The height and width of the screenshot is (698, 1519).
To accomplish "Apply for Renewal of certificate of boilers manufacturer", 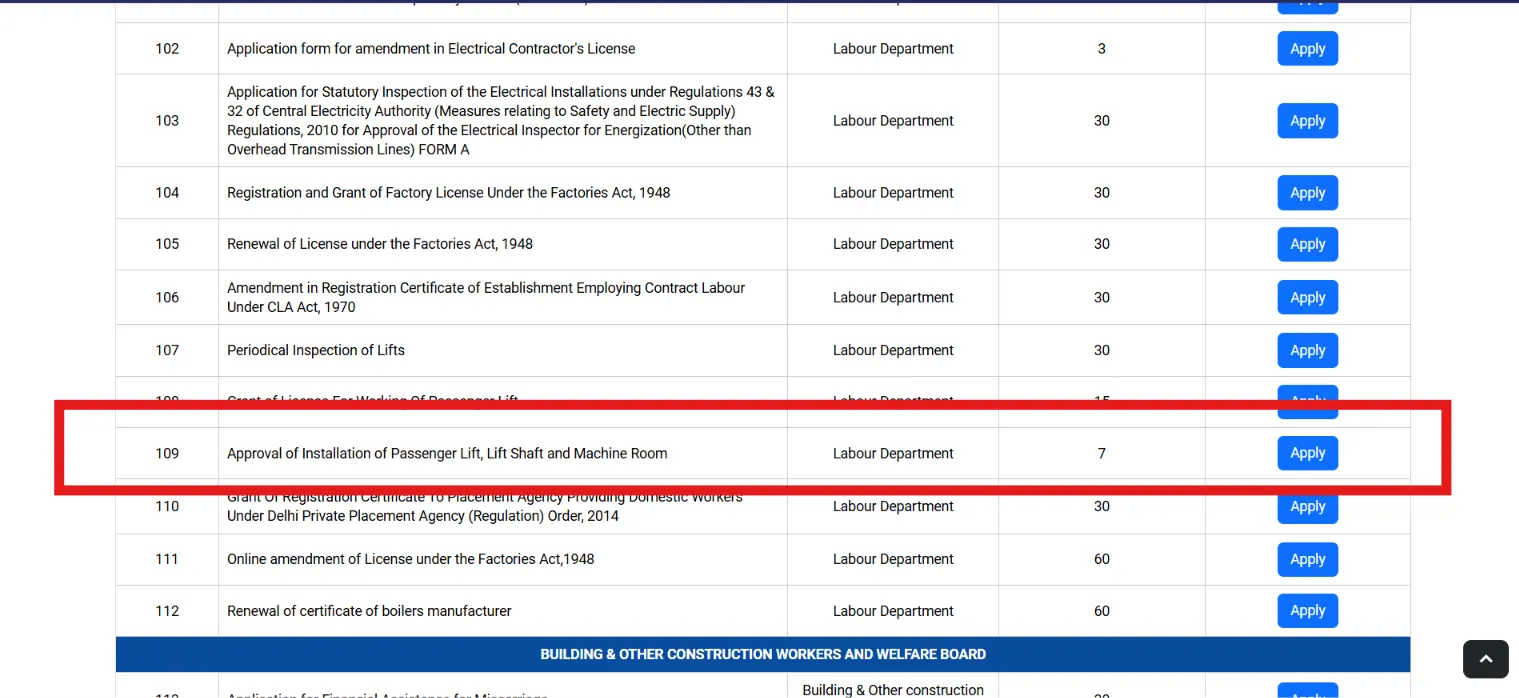I will point(1307,611).
